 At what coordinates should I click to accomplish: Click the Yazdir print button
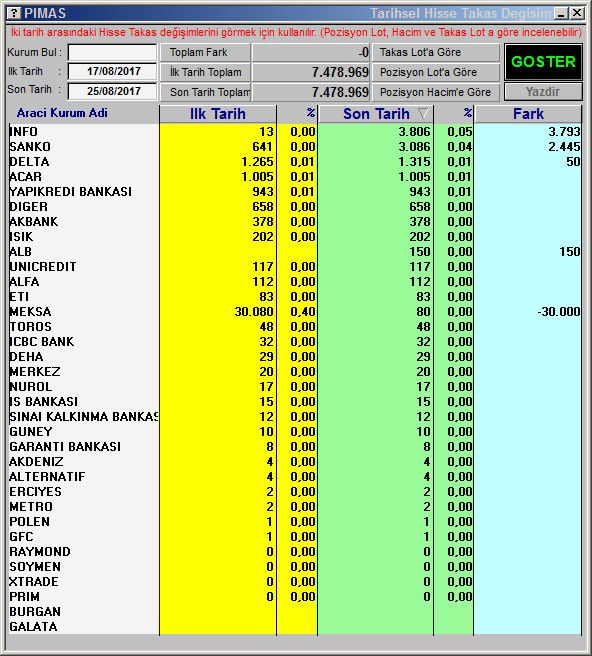point(543,92)
